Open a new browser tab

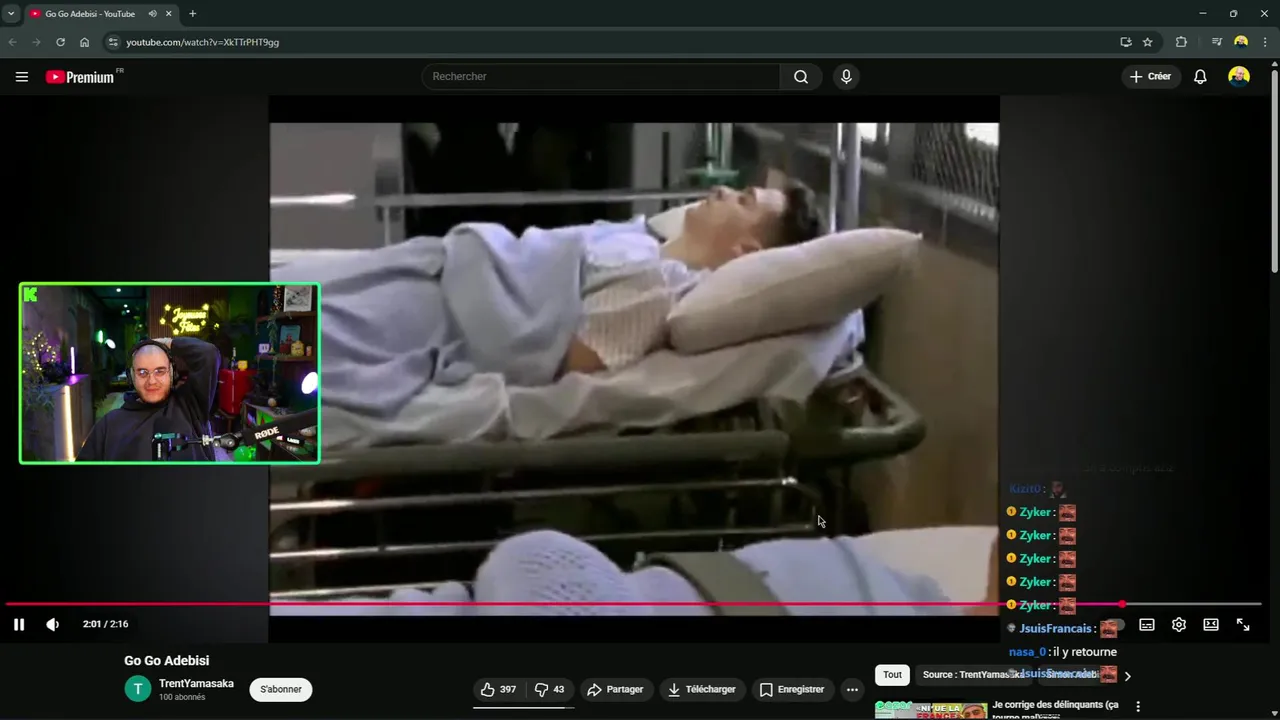(192, 14)
